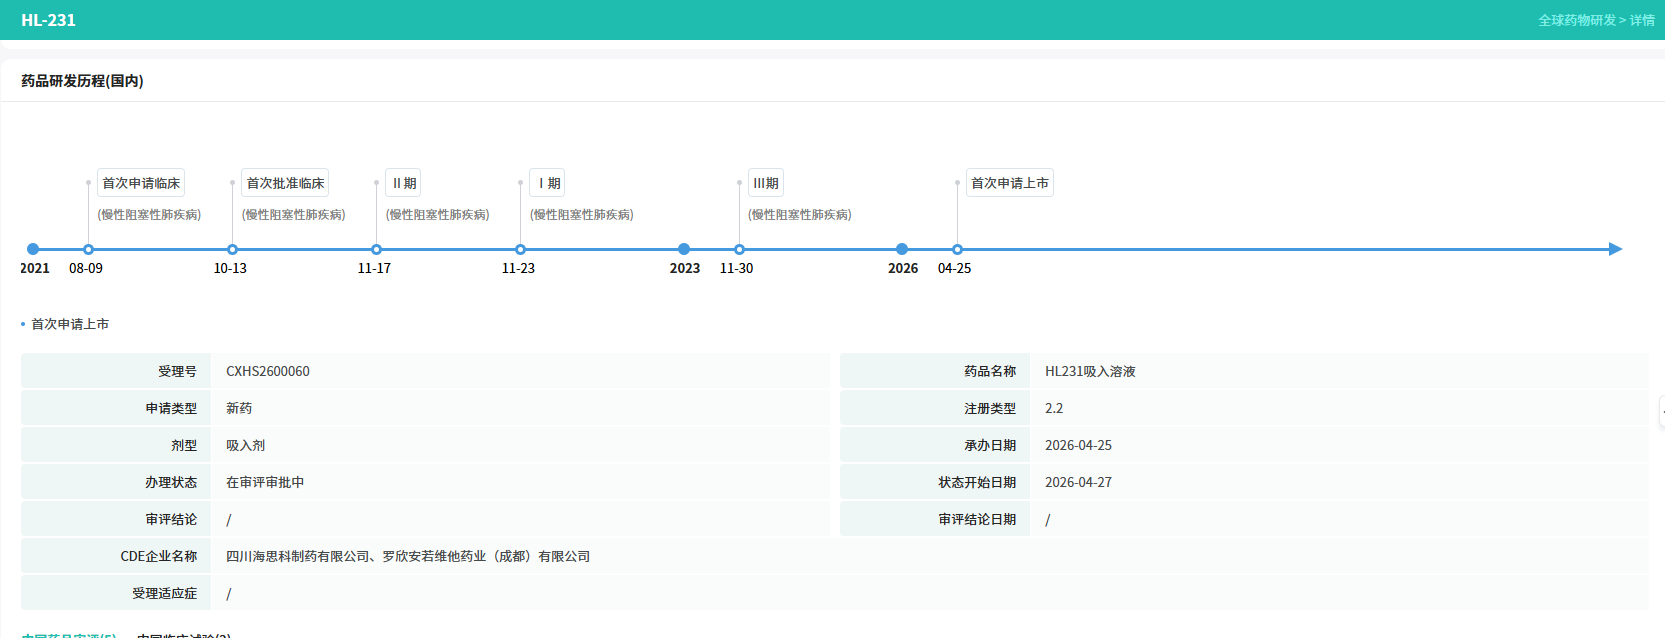Click the timeline's right arrowhead
The image size is (1665, 638).
1615,249
